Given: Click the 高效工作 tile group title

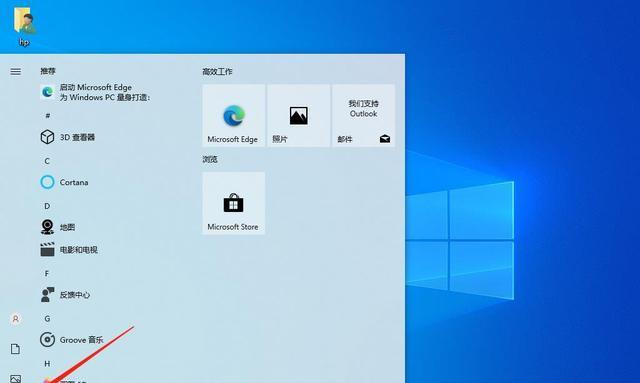Looking at the screenshot, I should (x=217, y=72).
